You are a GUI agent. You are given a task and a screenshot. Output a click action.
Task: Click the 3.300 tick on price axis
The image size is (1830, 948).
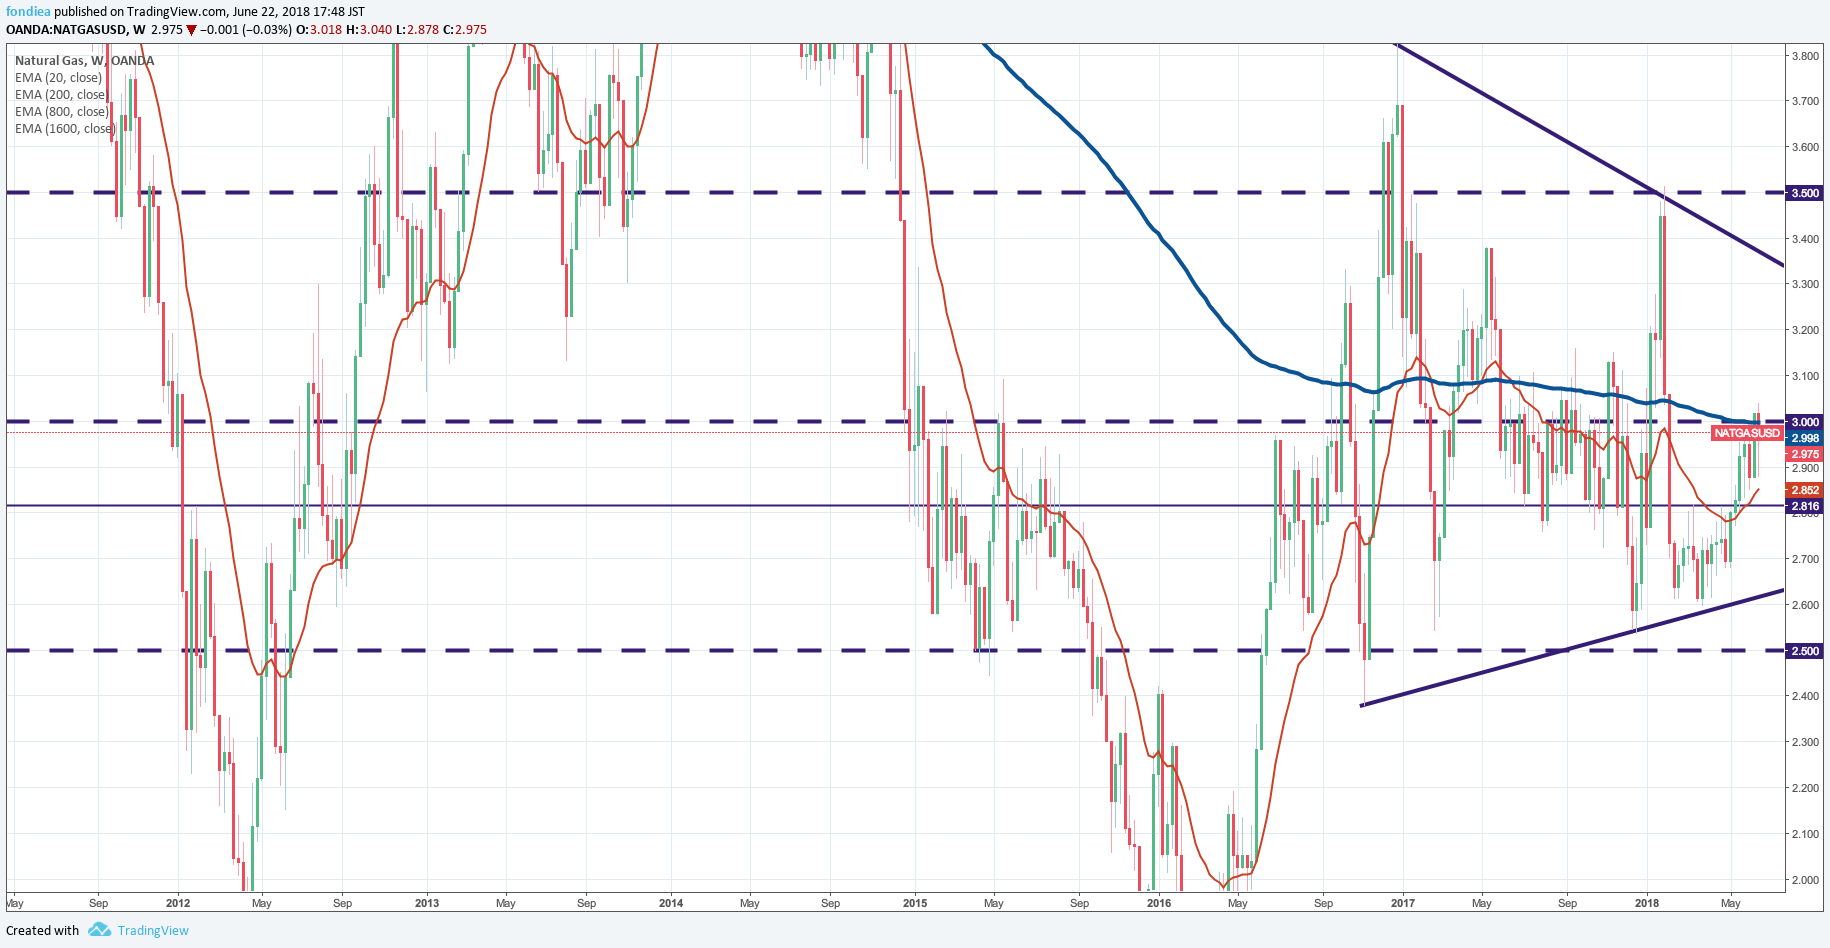pos(1805,284)
